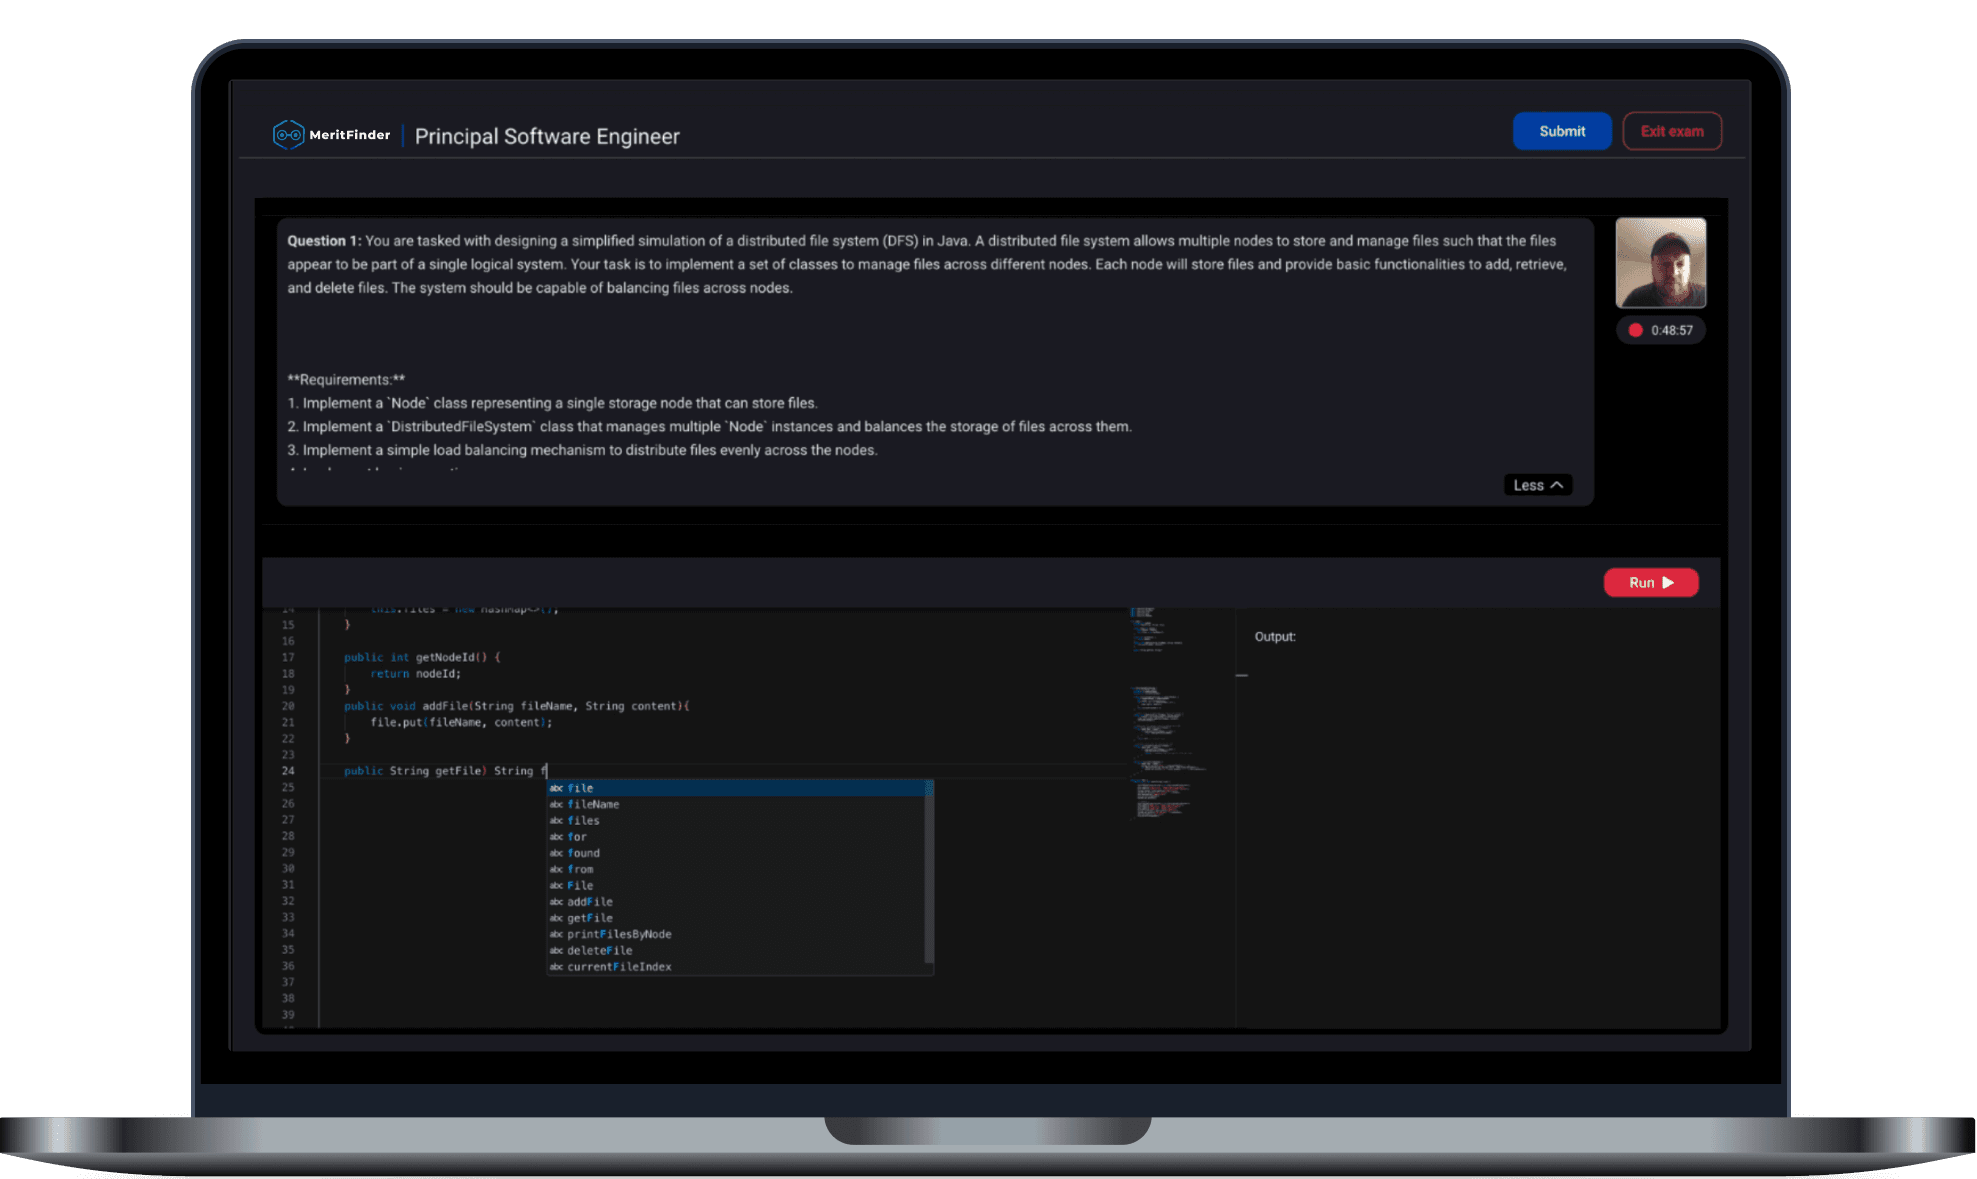Click the candidate webcam thumbnail

pyautogui.click(x=1660, y=263)
